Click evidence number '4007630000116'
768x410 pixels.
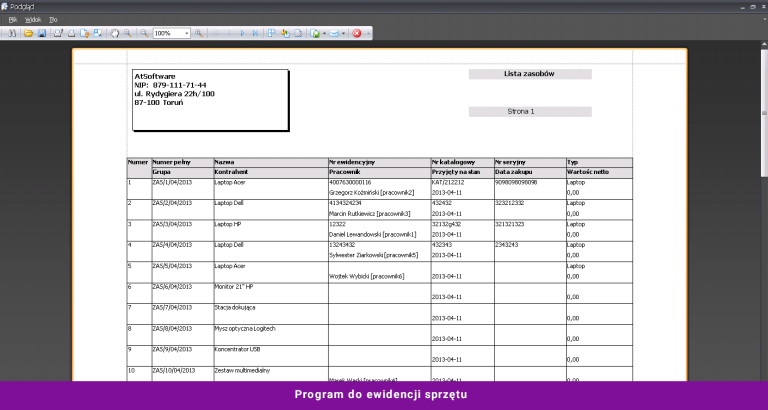[x=350, y=182]
